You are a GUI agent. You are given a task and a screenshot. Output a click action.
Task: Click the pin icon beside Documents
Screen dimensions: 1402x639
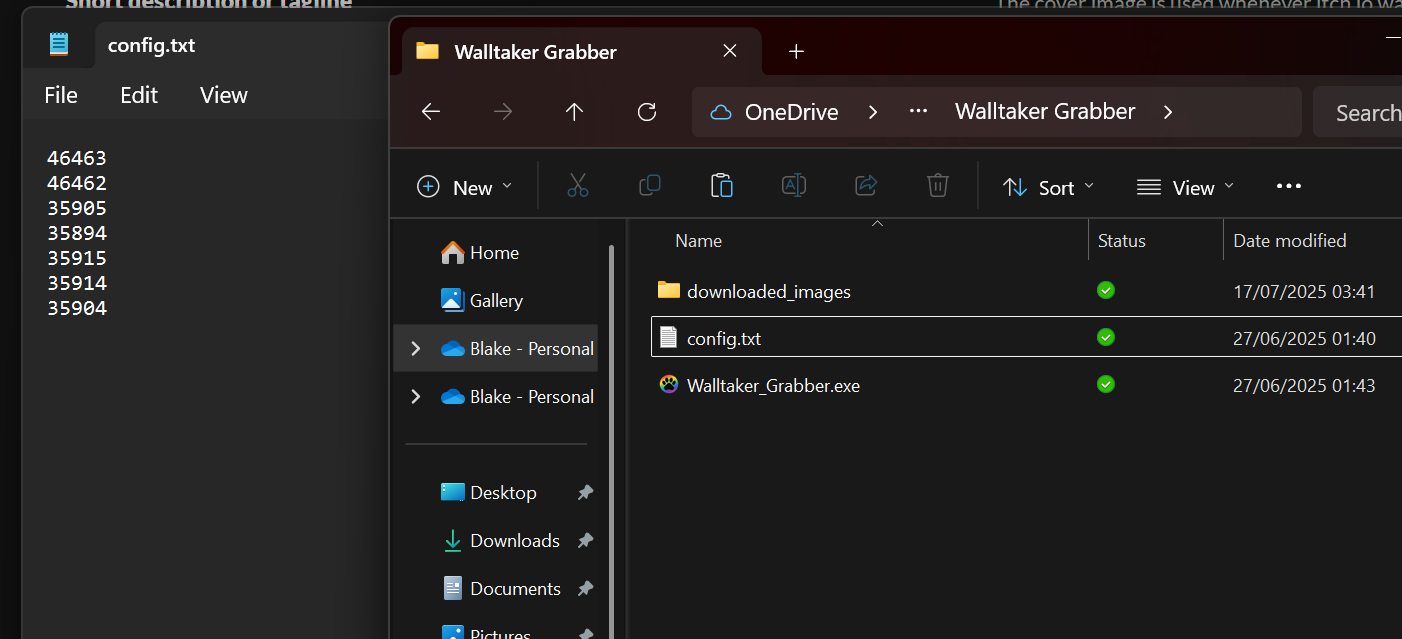click(585, 589)
